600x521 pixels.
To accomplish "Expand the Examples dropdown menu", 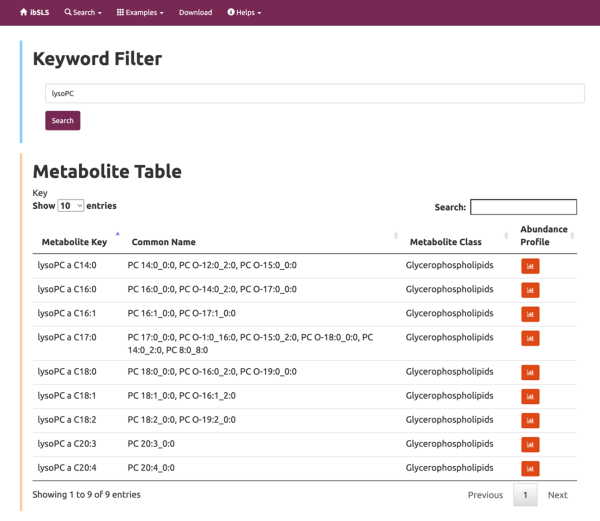I will (140, 12).
